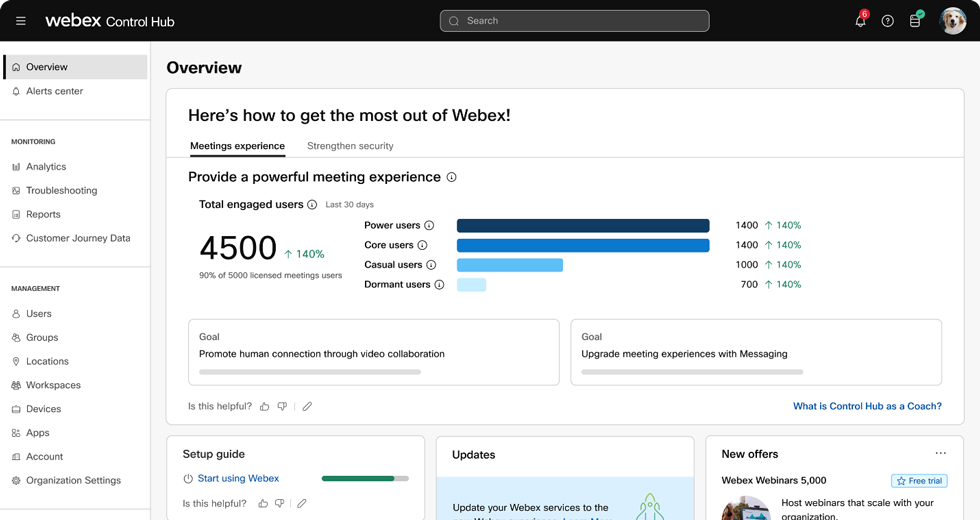The image size is (980, 520).
Task: Open the task list icon with green check
Action: pos(916,20)
